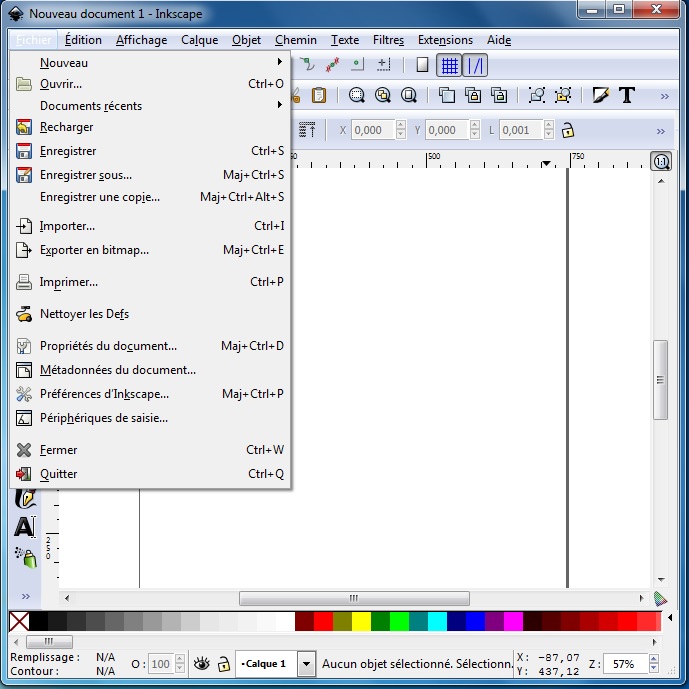Viewport: 689px width, 689px height.
Task: Click the duplicate object icon
Action: click(x=447, y=95)
